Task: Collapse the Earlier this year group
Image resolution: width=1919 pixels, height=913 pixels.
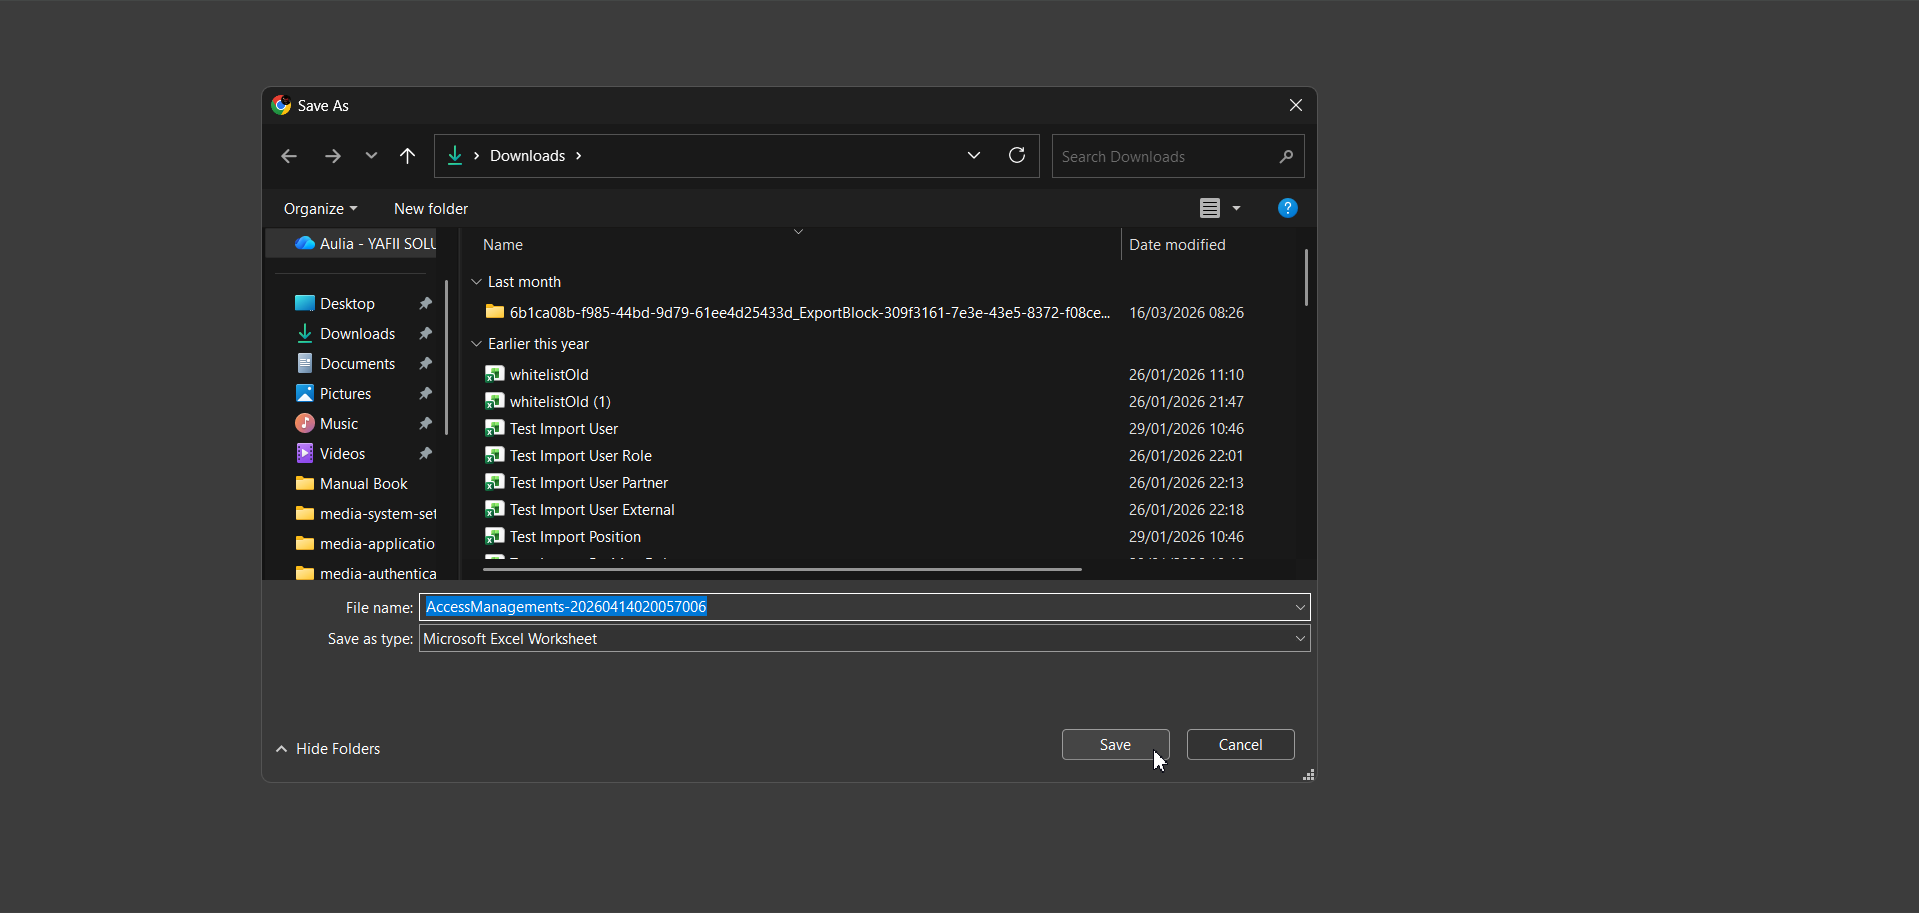Action: point(477,344)
